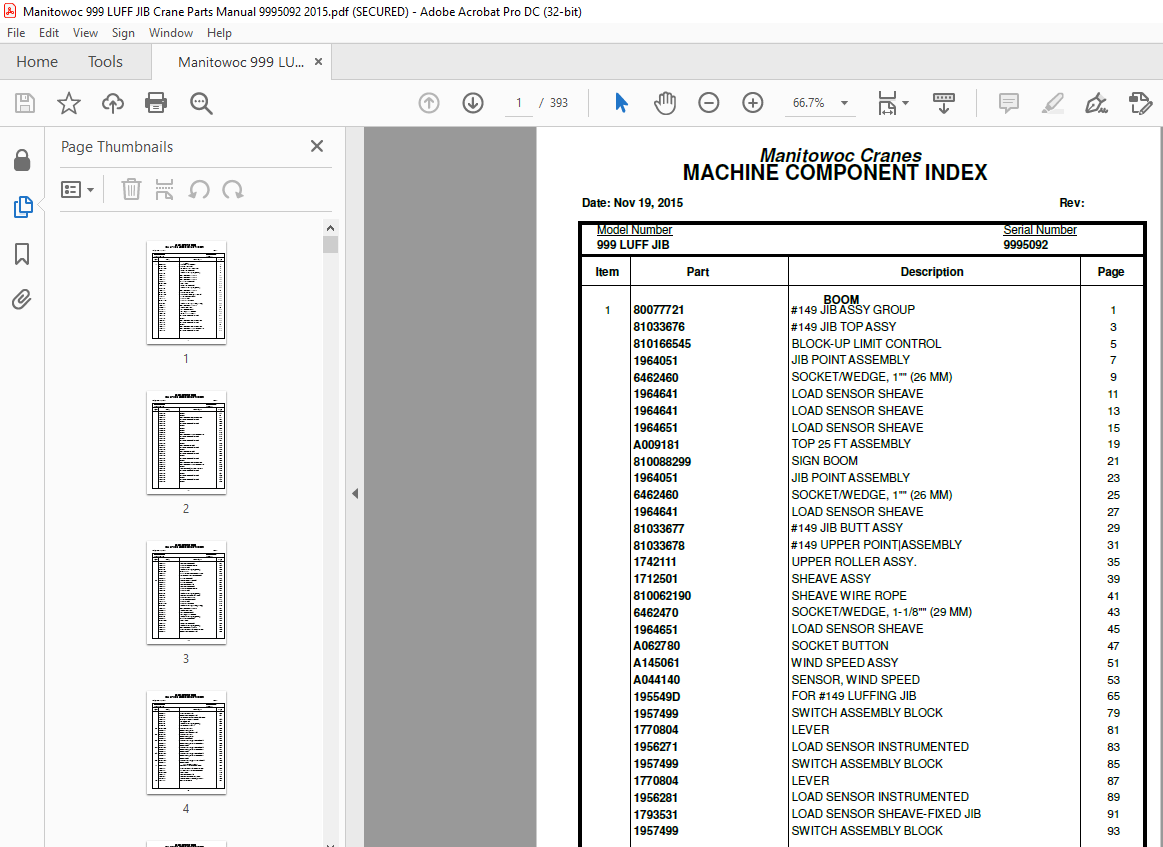
Task: Open the security lock panel in sidebar
Action: (22, 160)
